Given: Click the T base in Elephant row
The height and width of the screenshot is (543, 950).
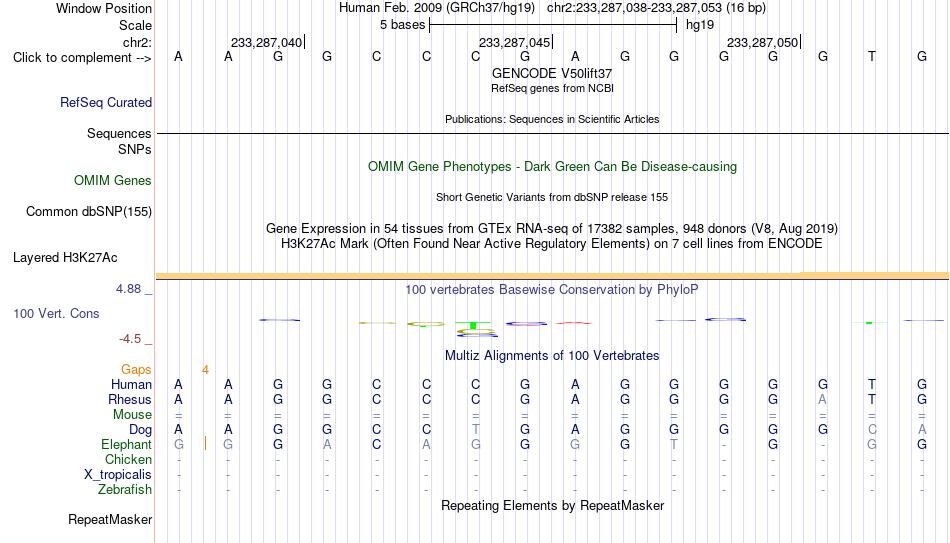Looking at the screenshot, I should pyautogui.click(x=674, y=444).
